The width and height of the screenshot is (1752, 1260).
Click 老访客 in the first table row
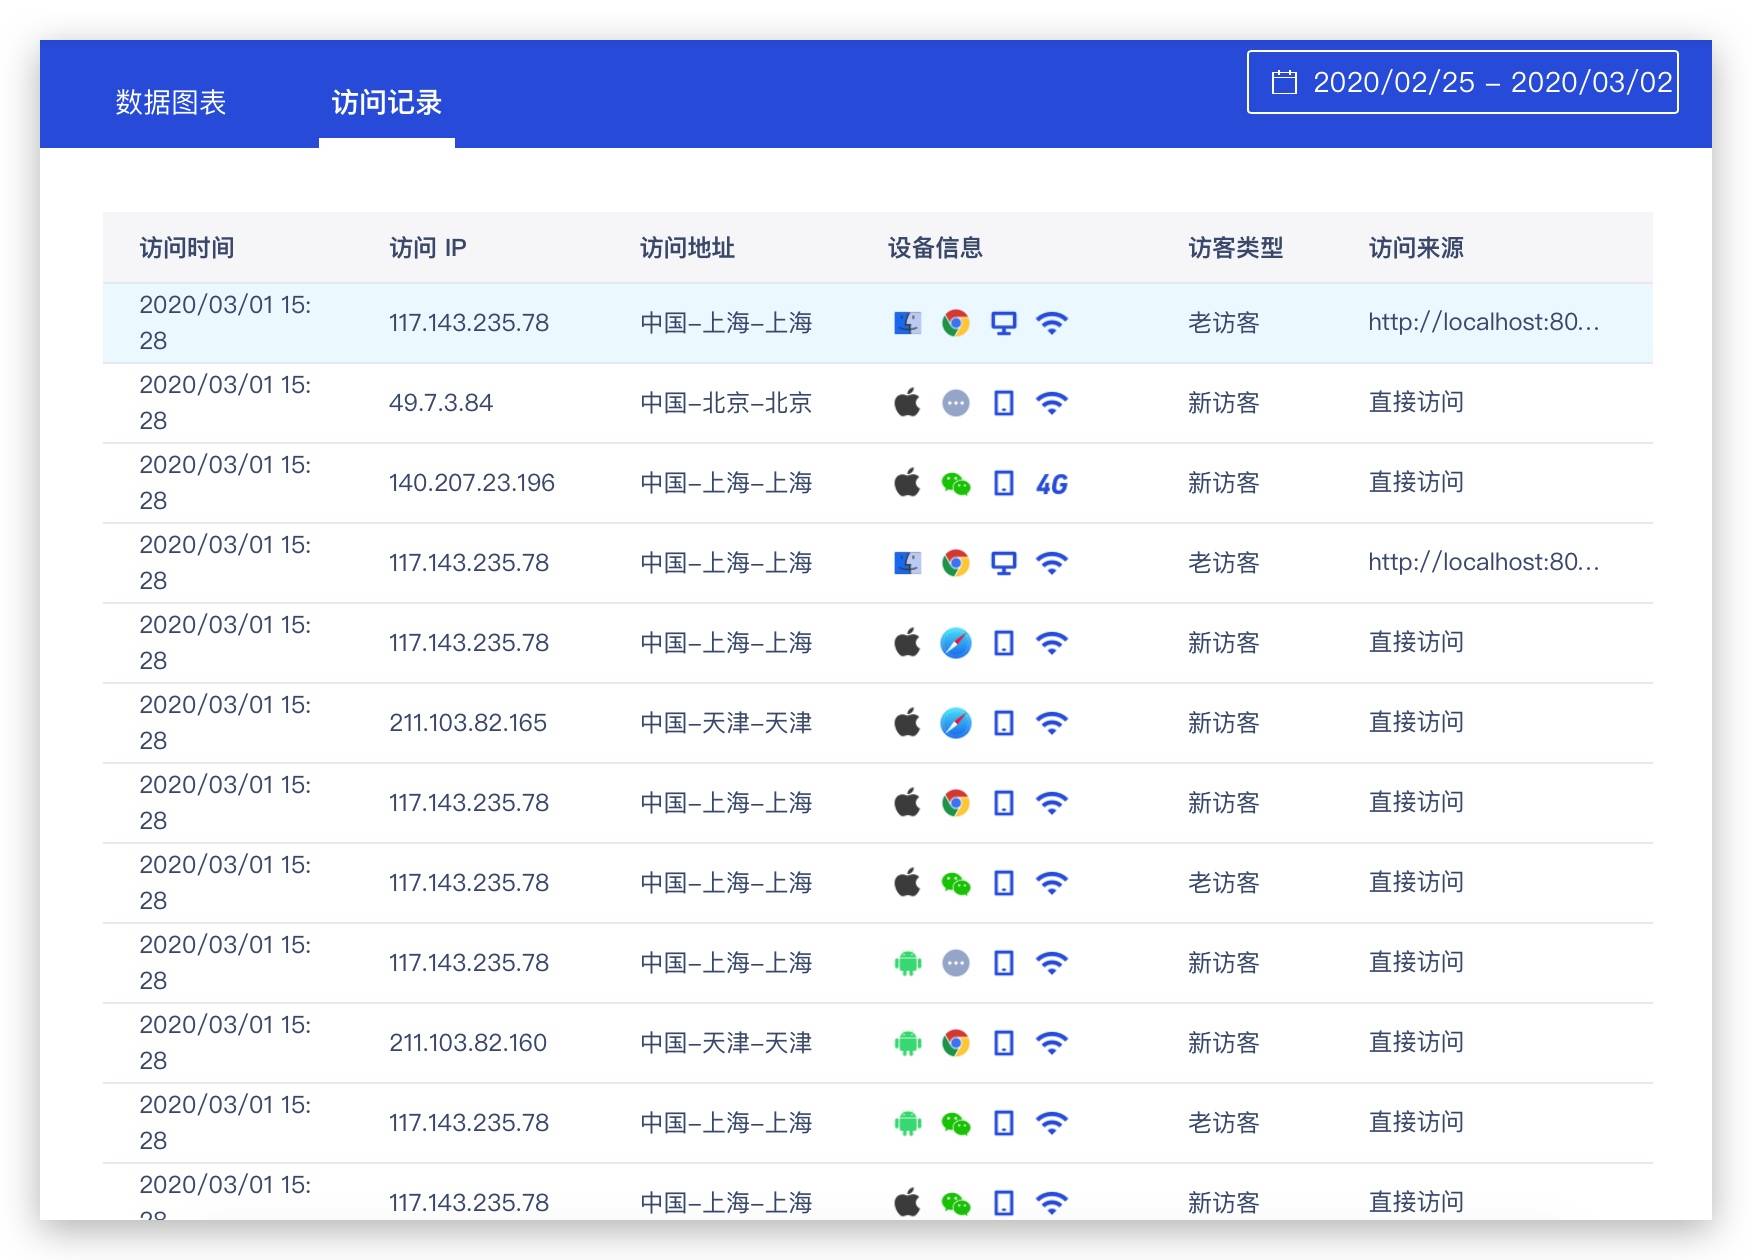pos(1223,323)
